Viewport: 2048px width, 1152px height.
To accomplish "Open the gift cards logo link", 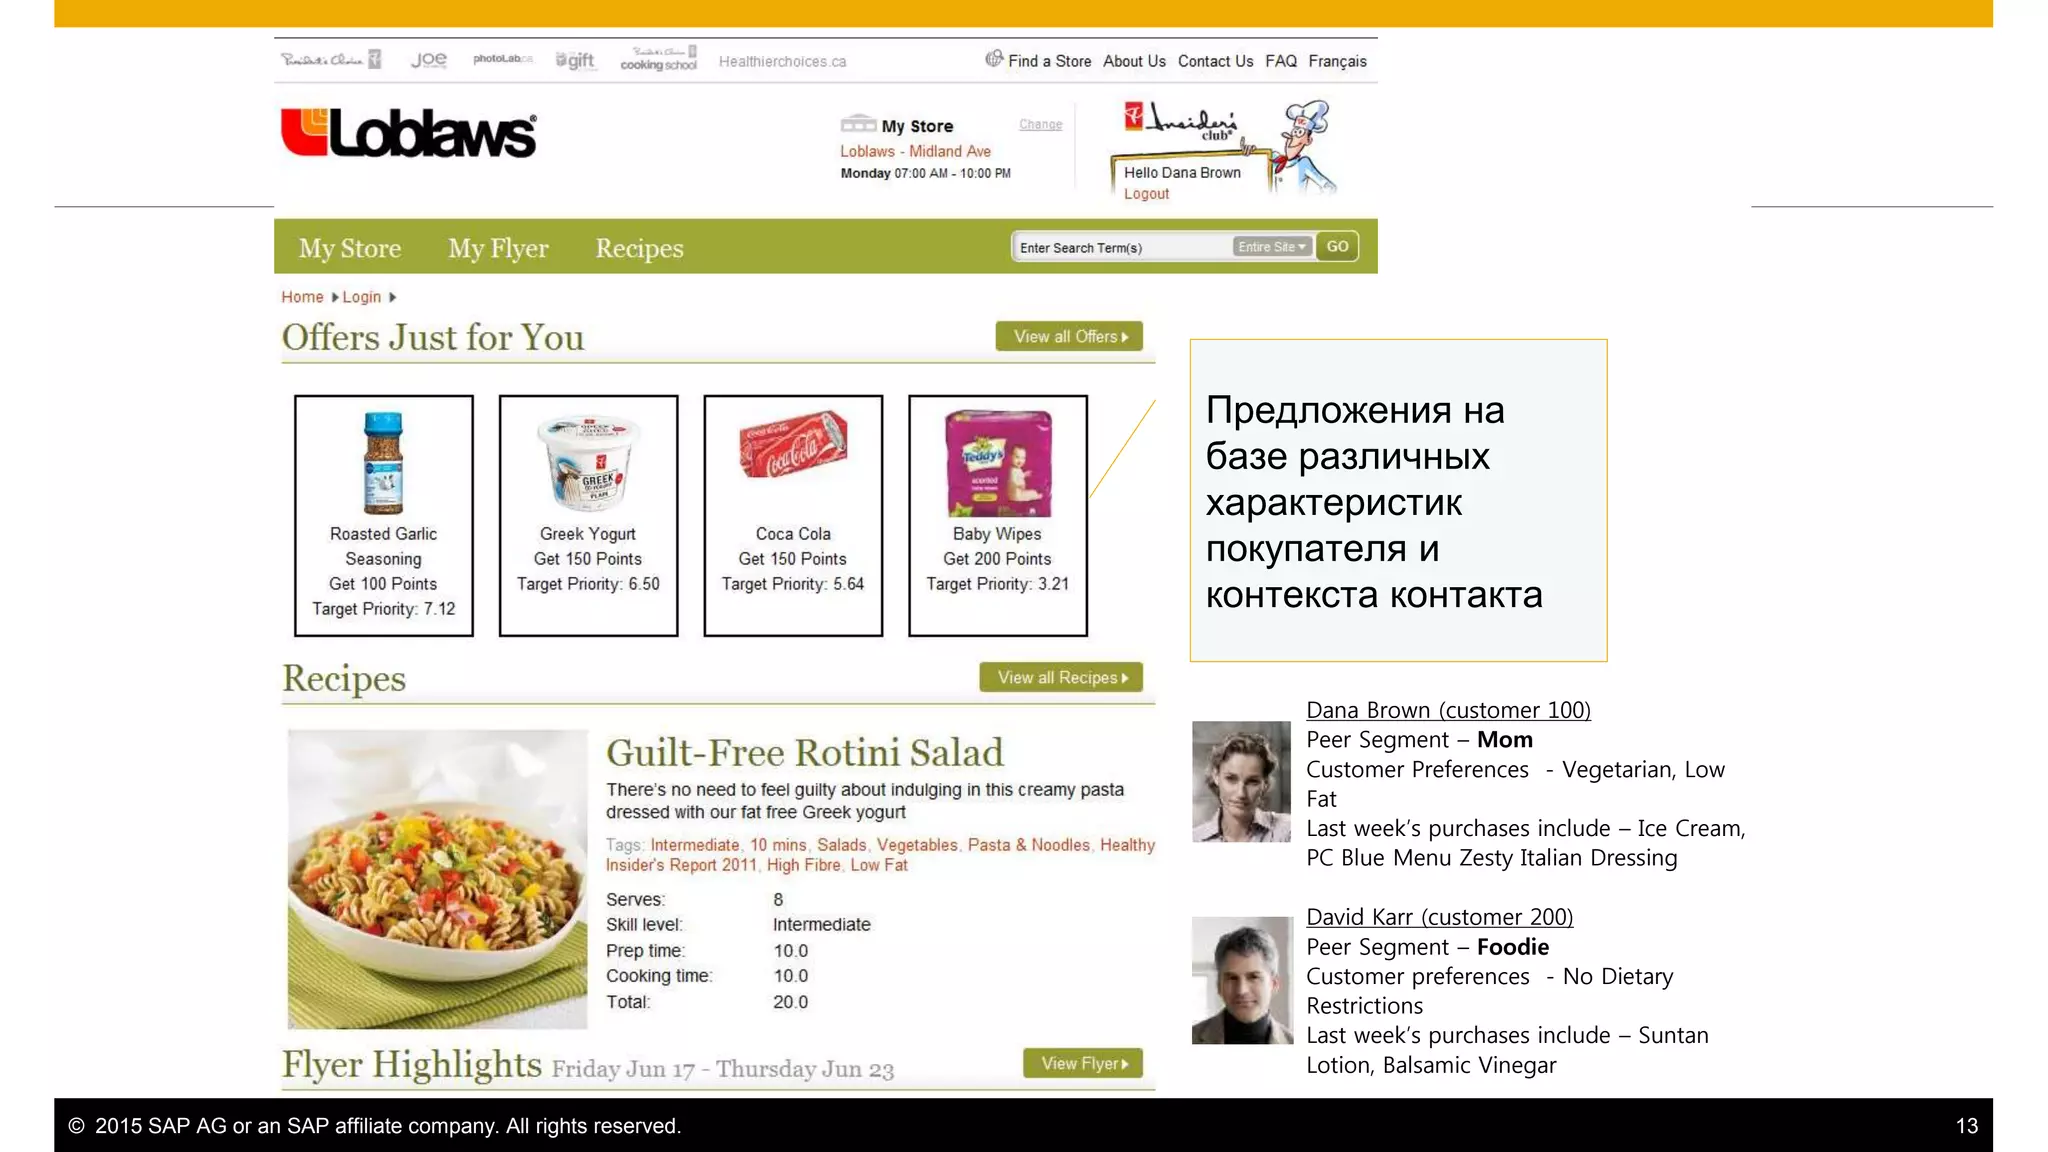I will coord(575,60).
